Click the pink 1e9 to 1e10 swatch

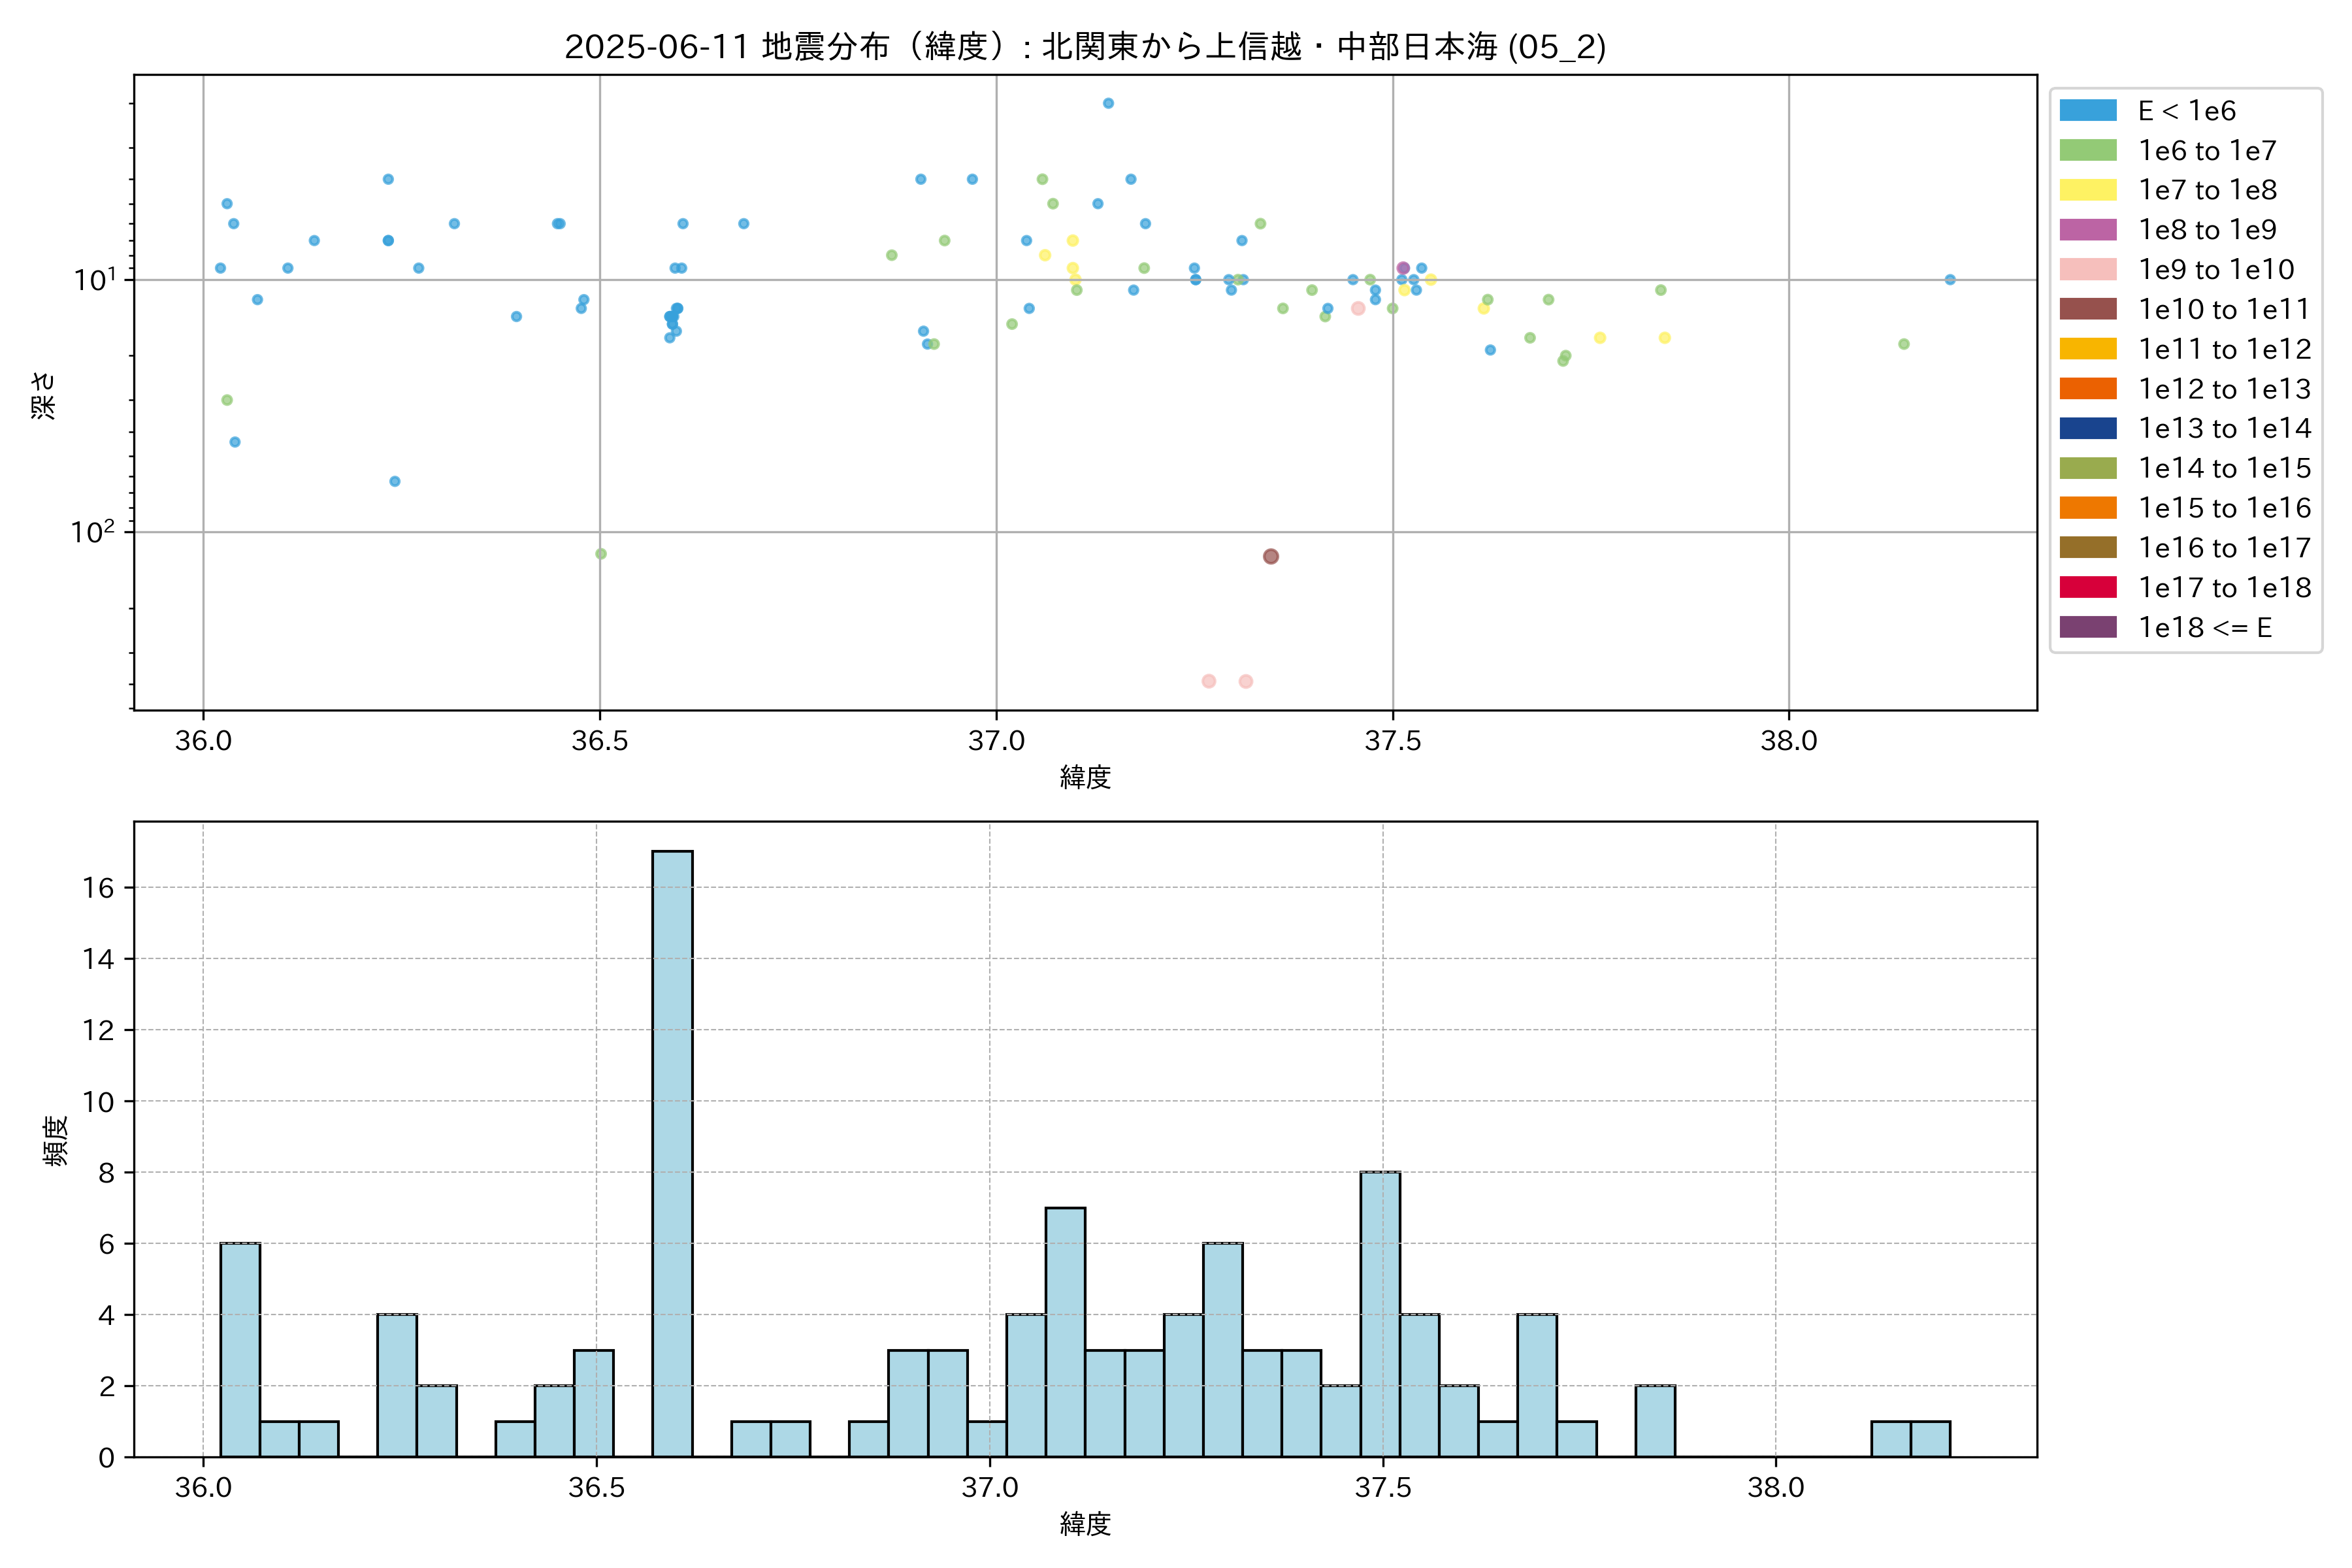point(2087,269)
